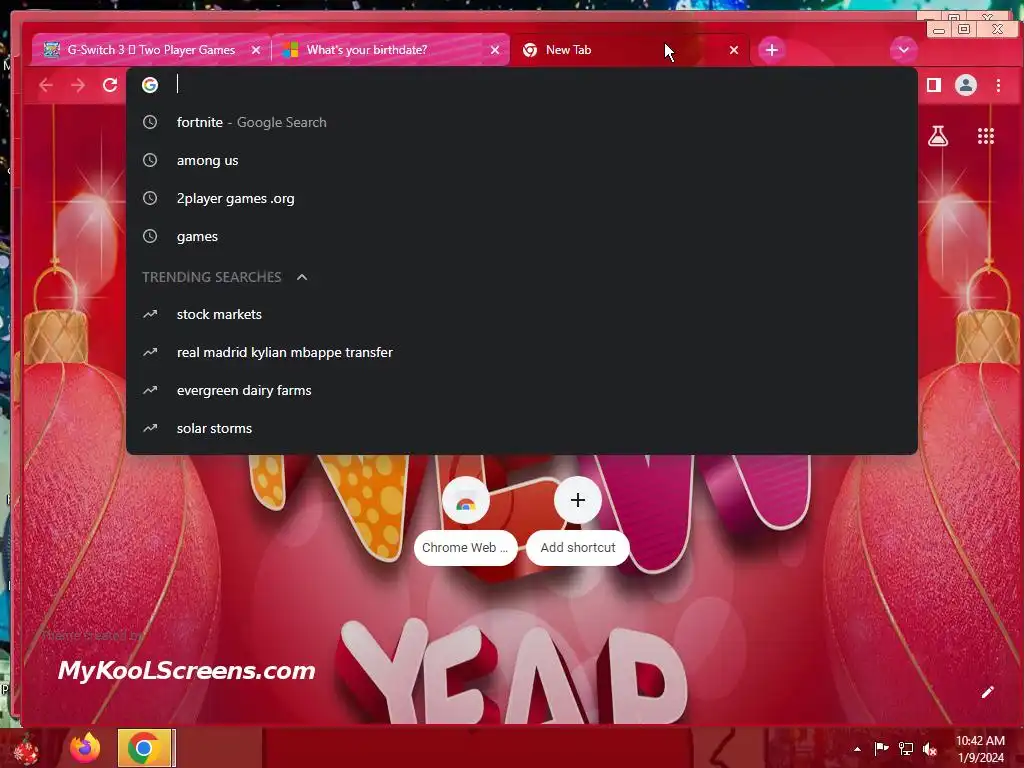Minimize the front Chrome window
1024x768 pixels.
(939, 30)
